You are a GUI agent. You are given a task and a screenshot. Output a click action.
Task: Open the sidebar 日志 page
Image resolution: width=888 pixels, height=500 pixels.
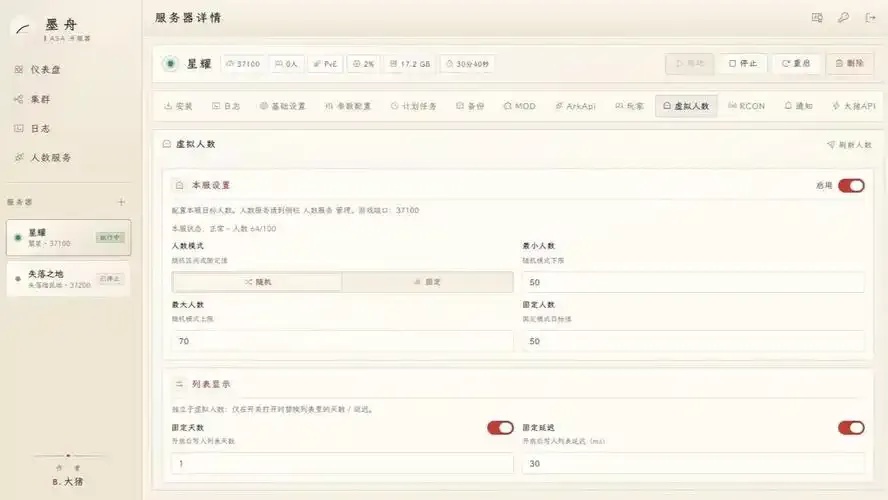coord(32,129)
